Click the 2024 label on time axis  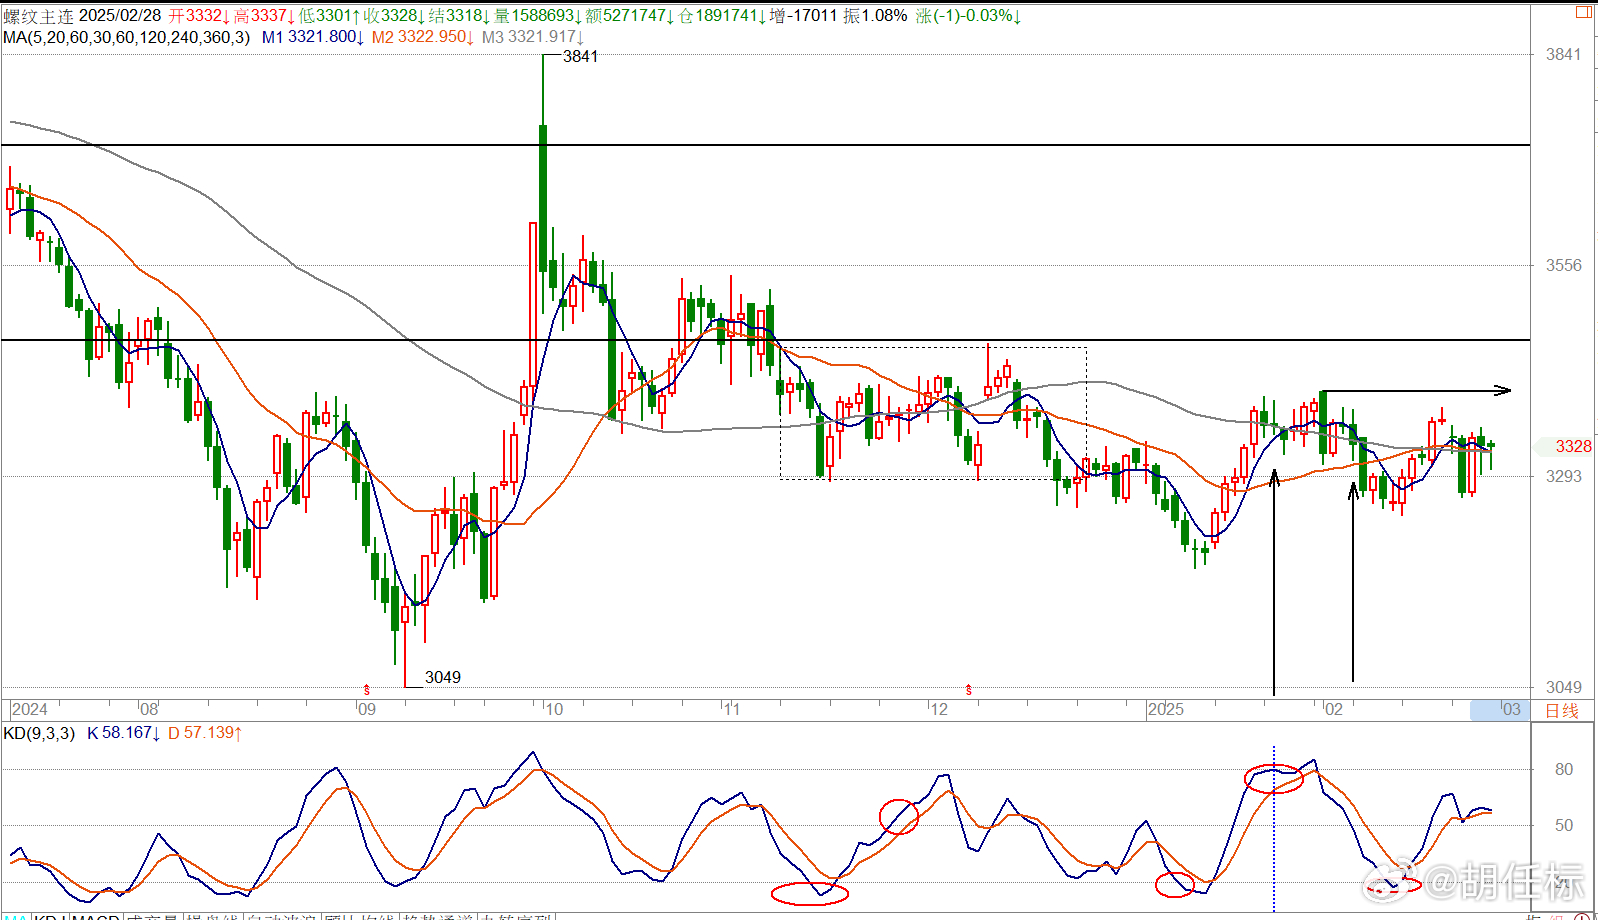click(29, 709)
